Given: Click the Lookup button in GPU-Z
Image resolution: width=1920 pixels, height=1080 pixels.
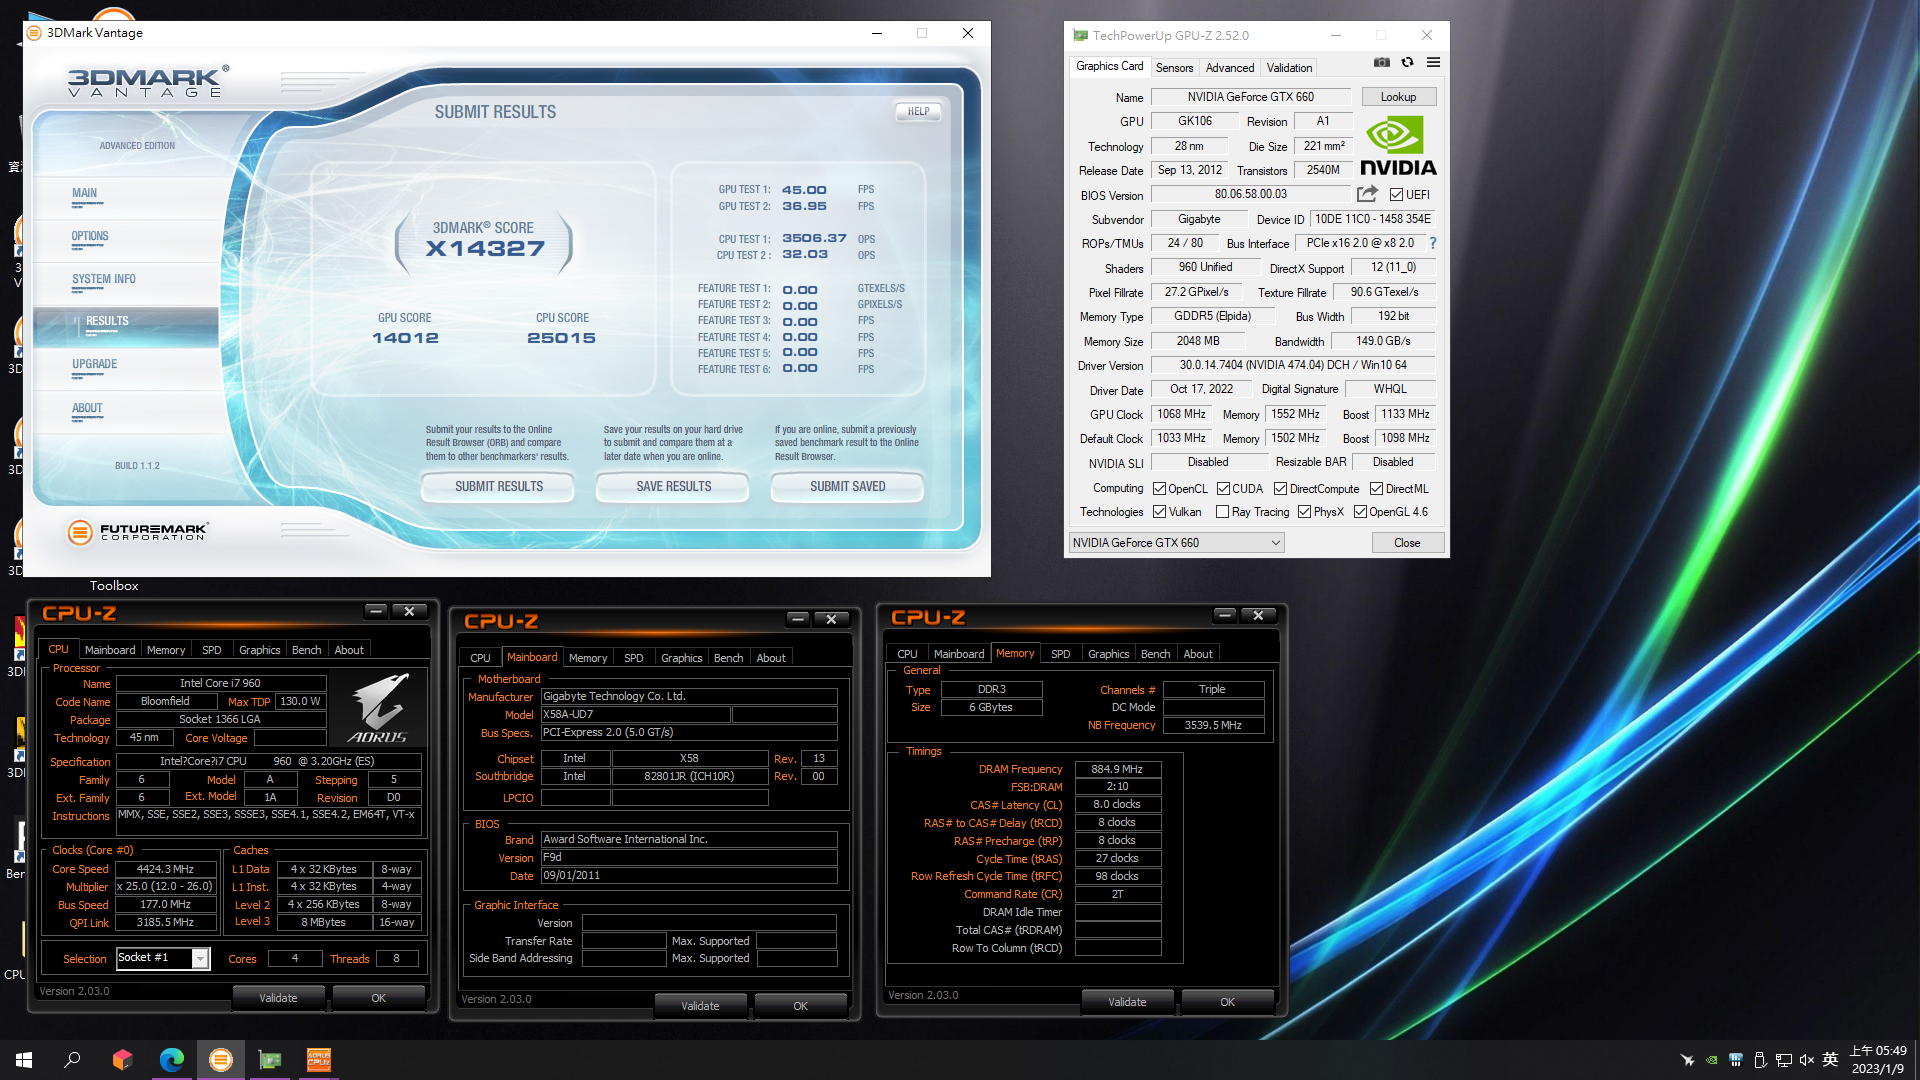Looking at the screenshot, I should [1398, 97].
